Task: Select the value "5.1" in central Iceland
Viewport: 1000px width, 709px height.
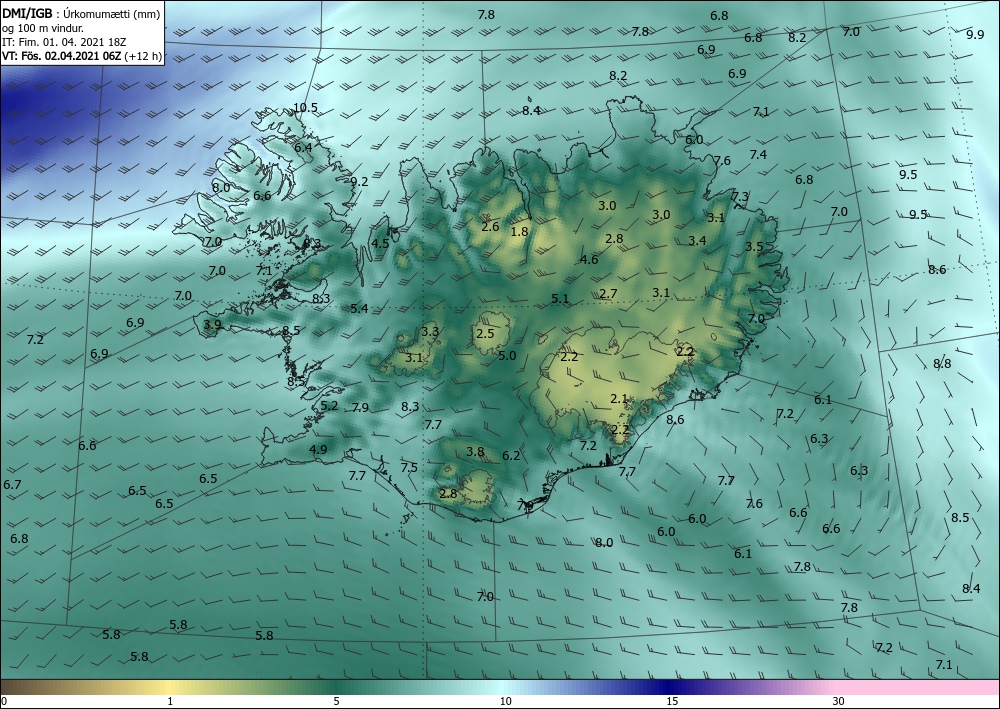Action: pos(560,298)
